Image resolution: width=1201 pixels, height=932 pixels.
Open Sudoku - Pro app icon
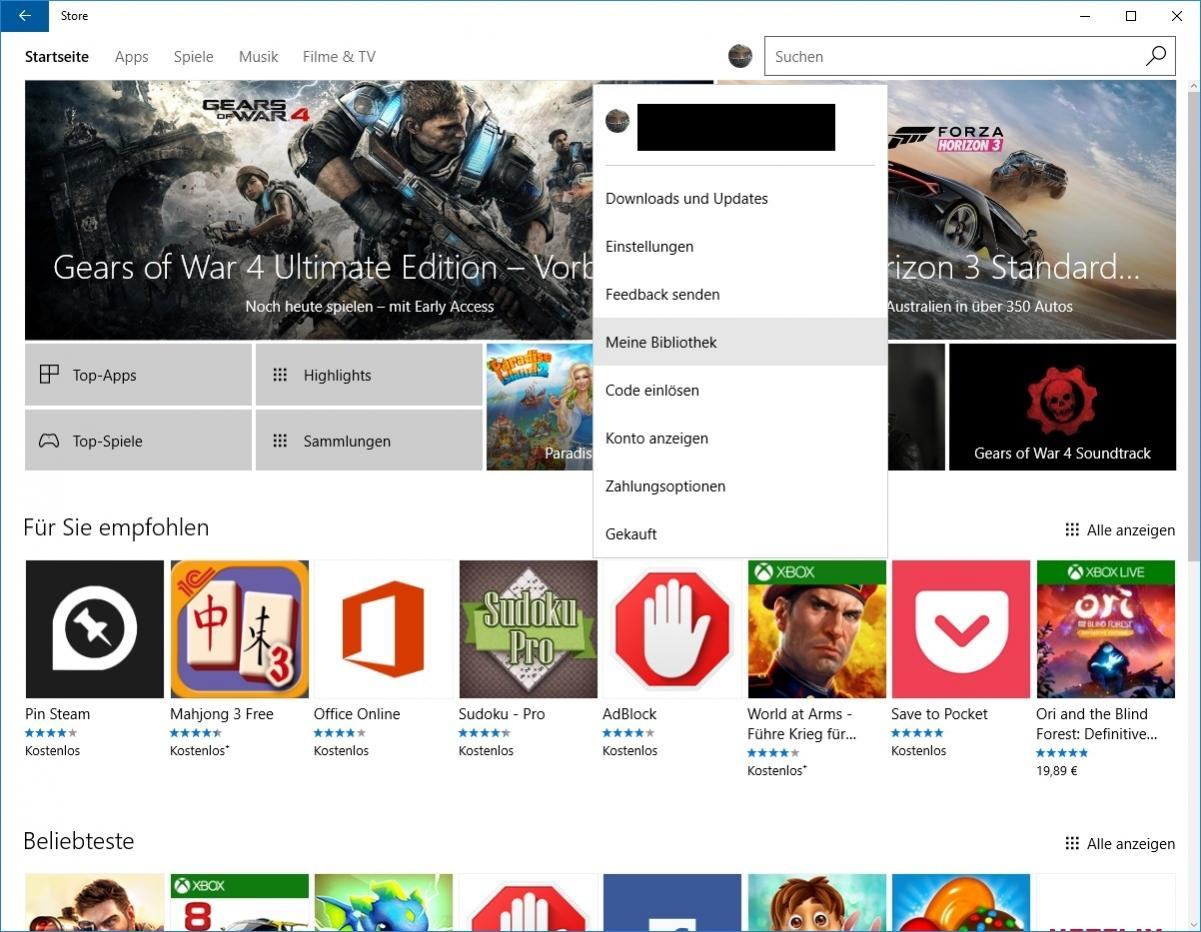coord(528,629)
